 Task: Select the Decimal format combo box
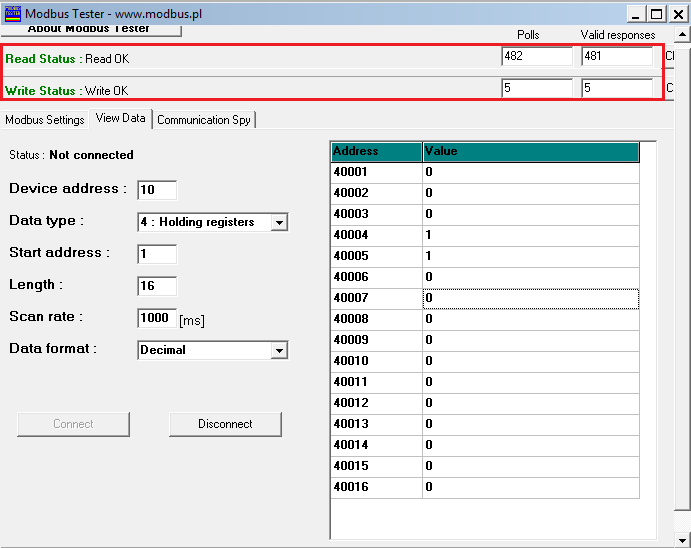[212, 350]
